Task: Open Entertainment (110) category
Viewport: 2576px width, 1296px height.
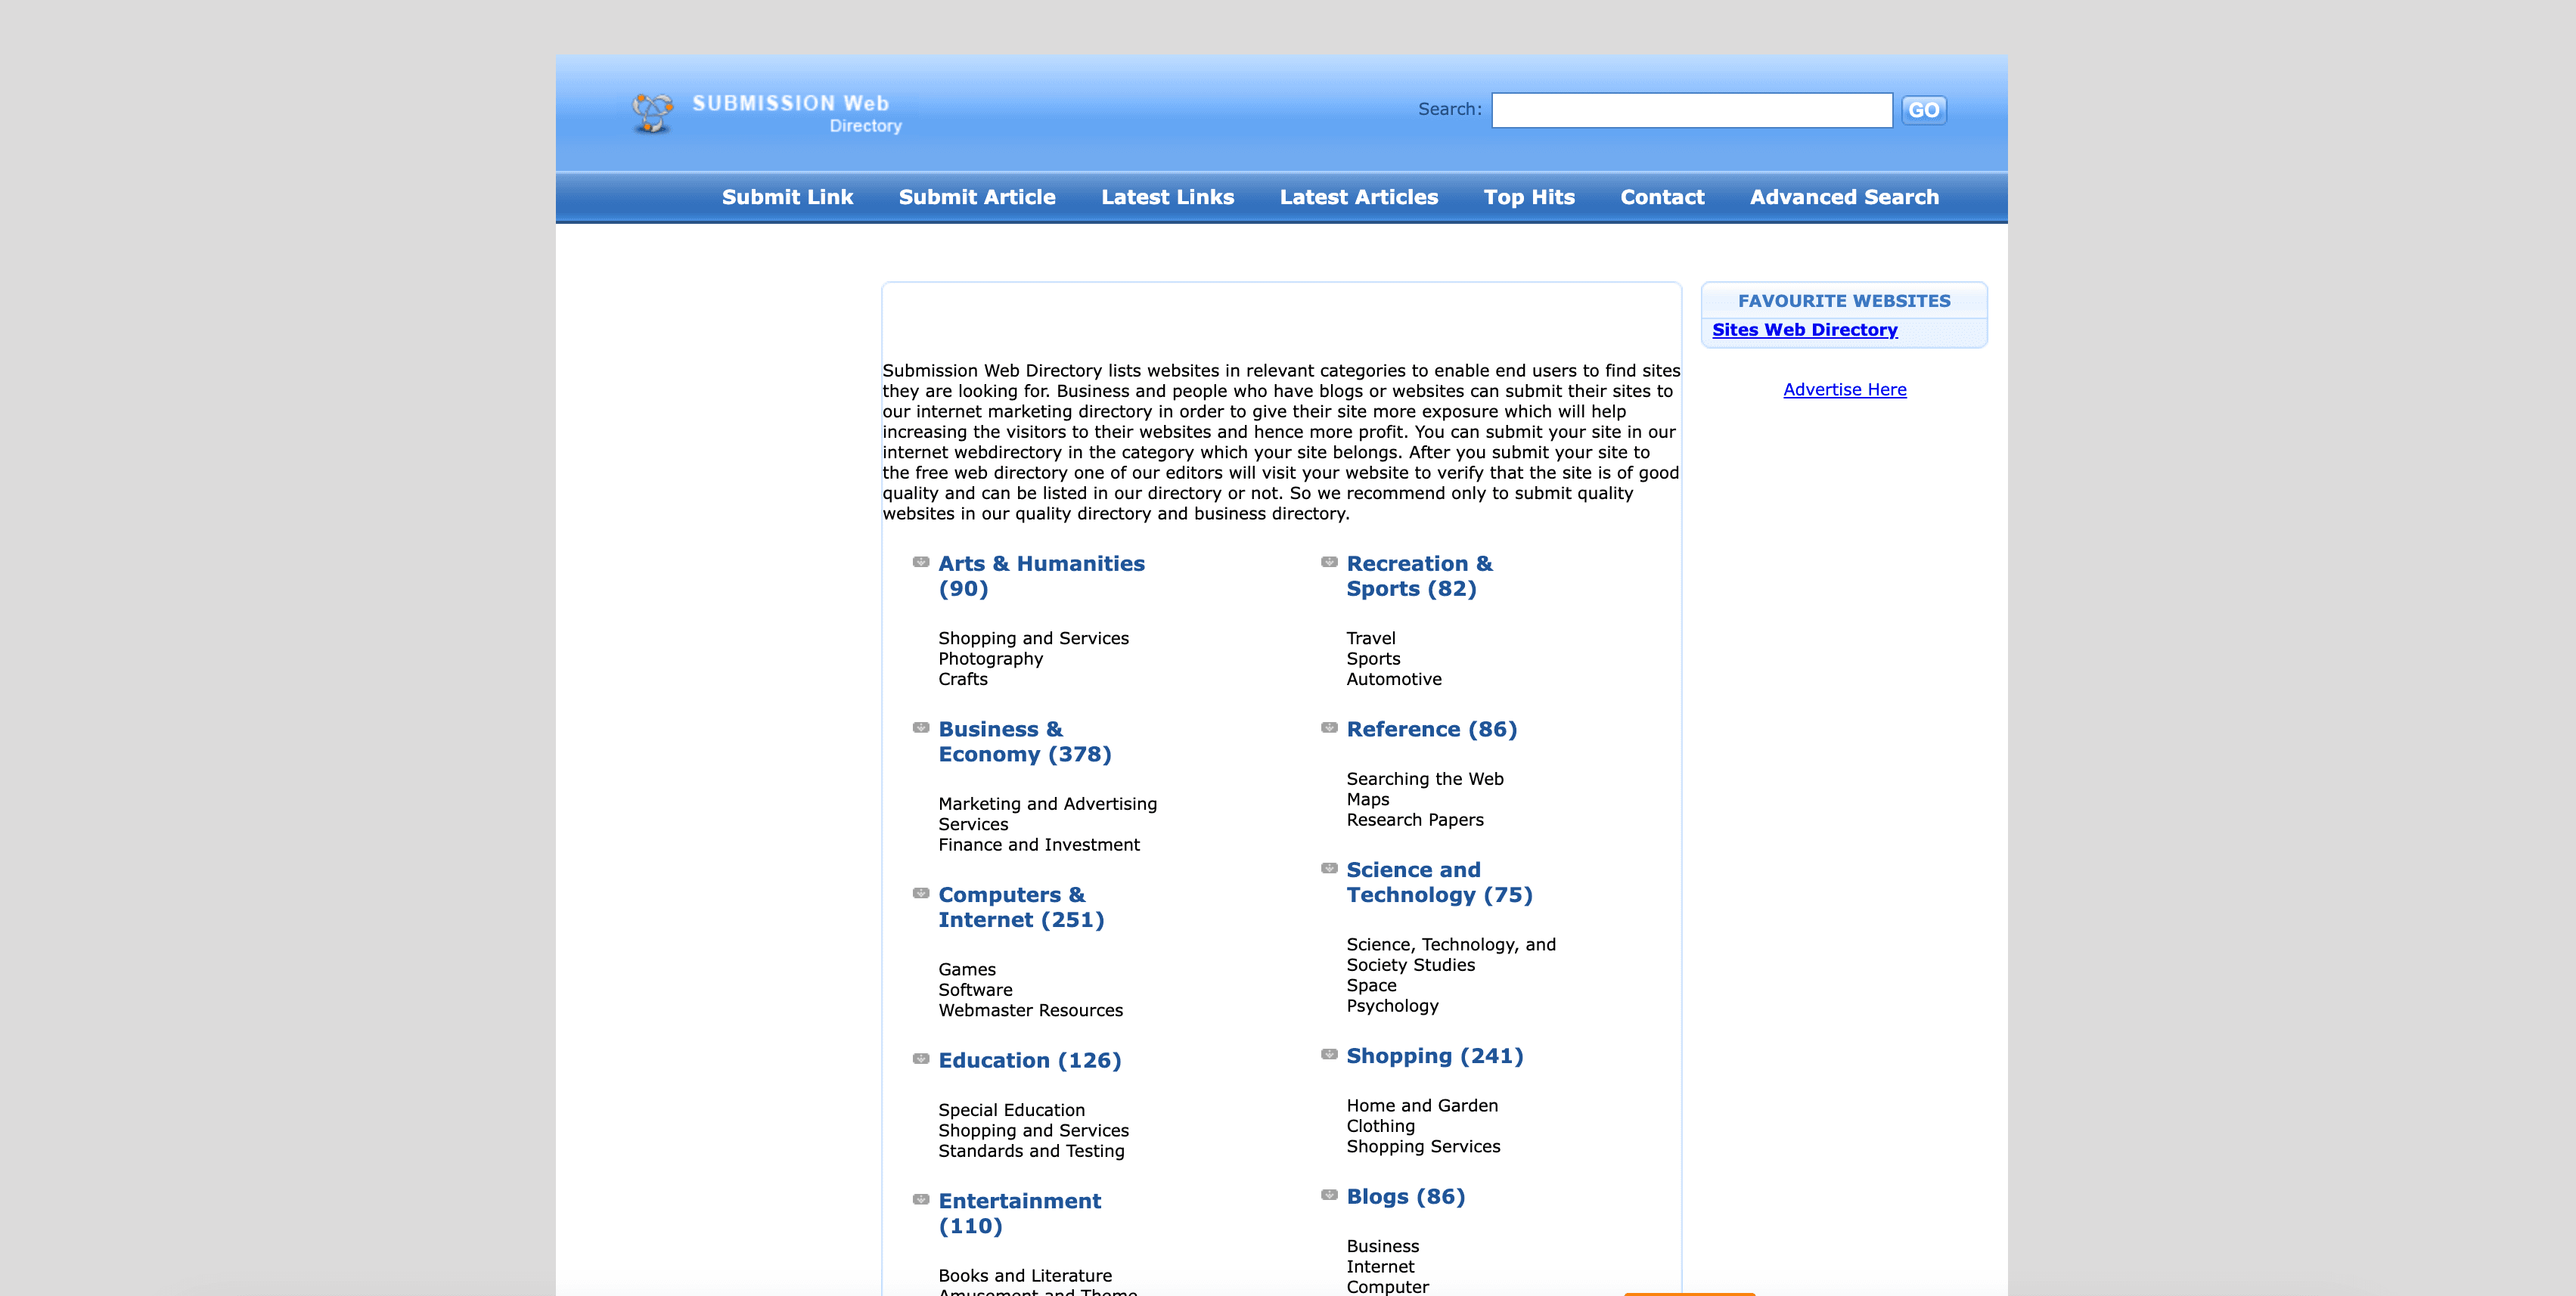Action: coord(1019,1213)
